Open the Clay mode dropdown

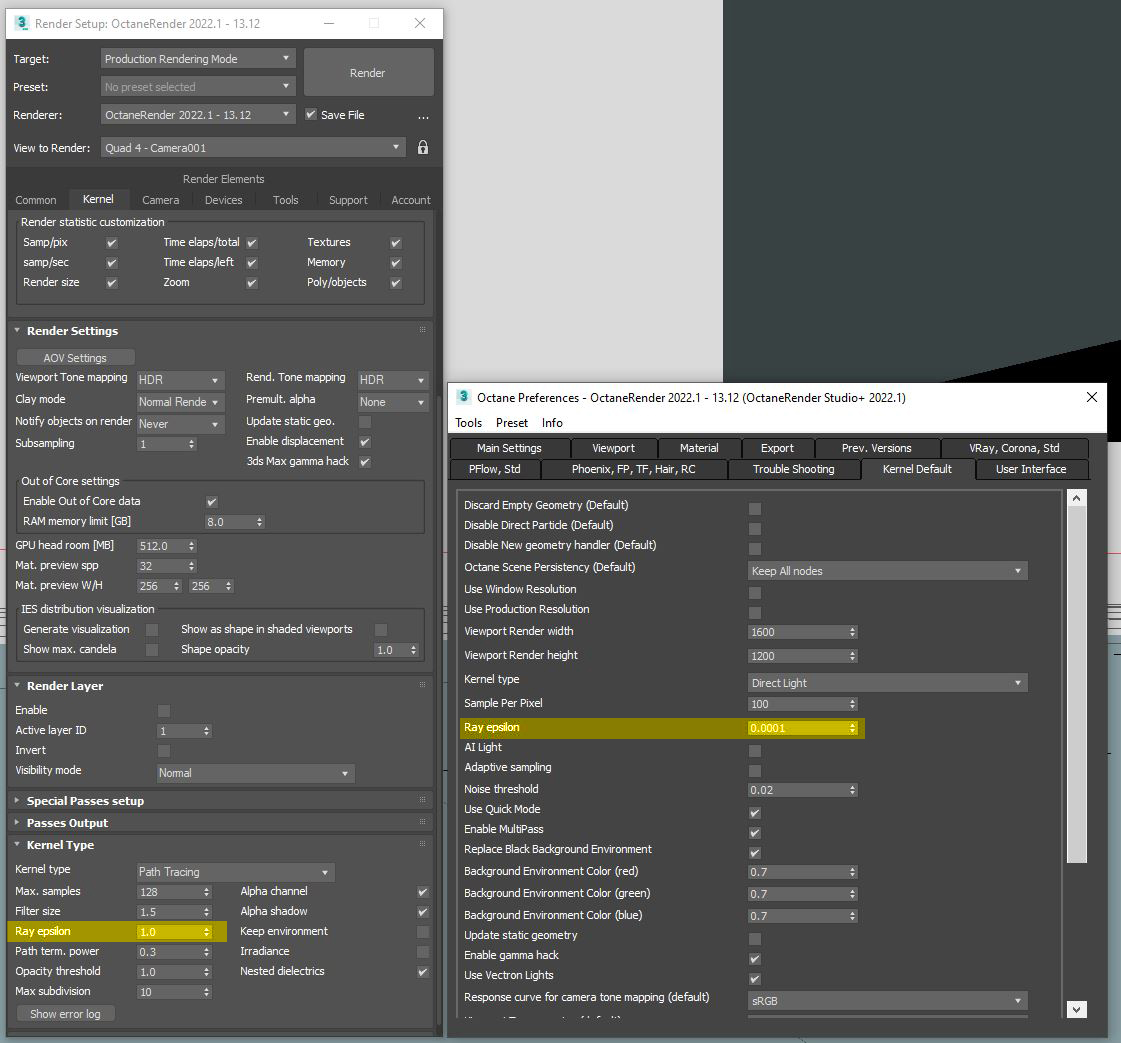[180, 402]
